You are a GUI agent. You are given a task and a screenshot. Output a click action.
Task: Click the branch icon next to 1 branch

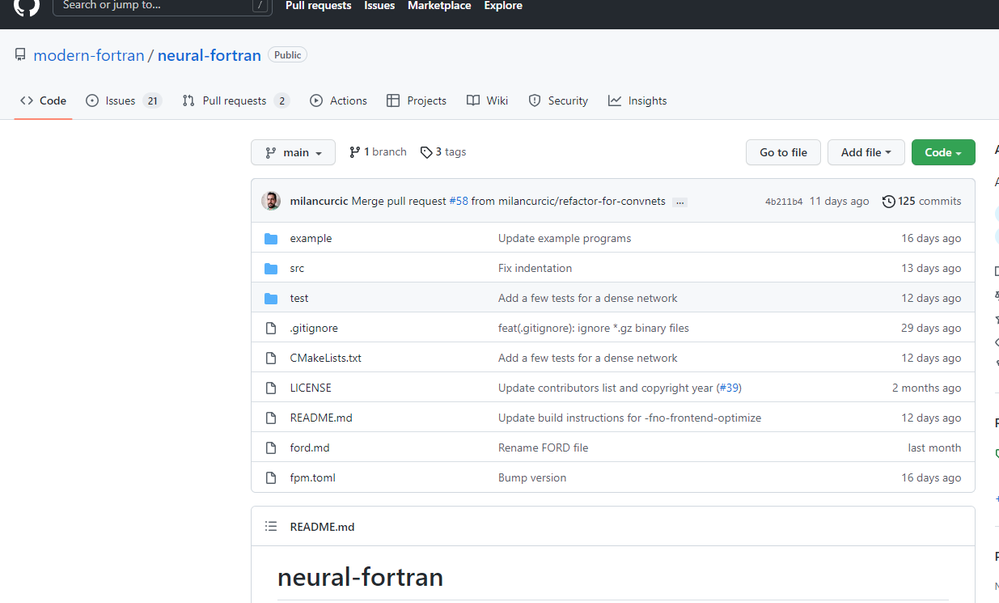(x=355, y=152)
